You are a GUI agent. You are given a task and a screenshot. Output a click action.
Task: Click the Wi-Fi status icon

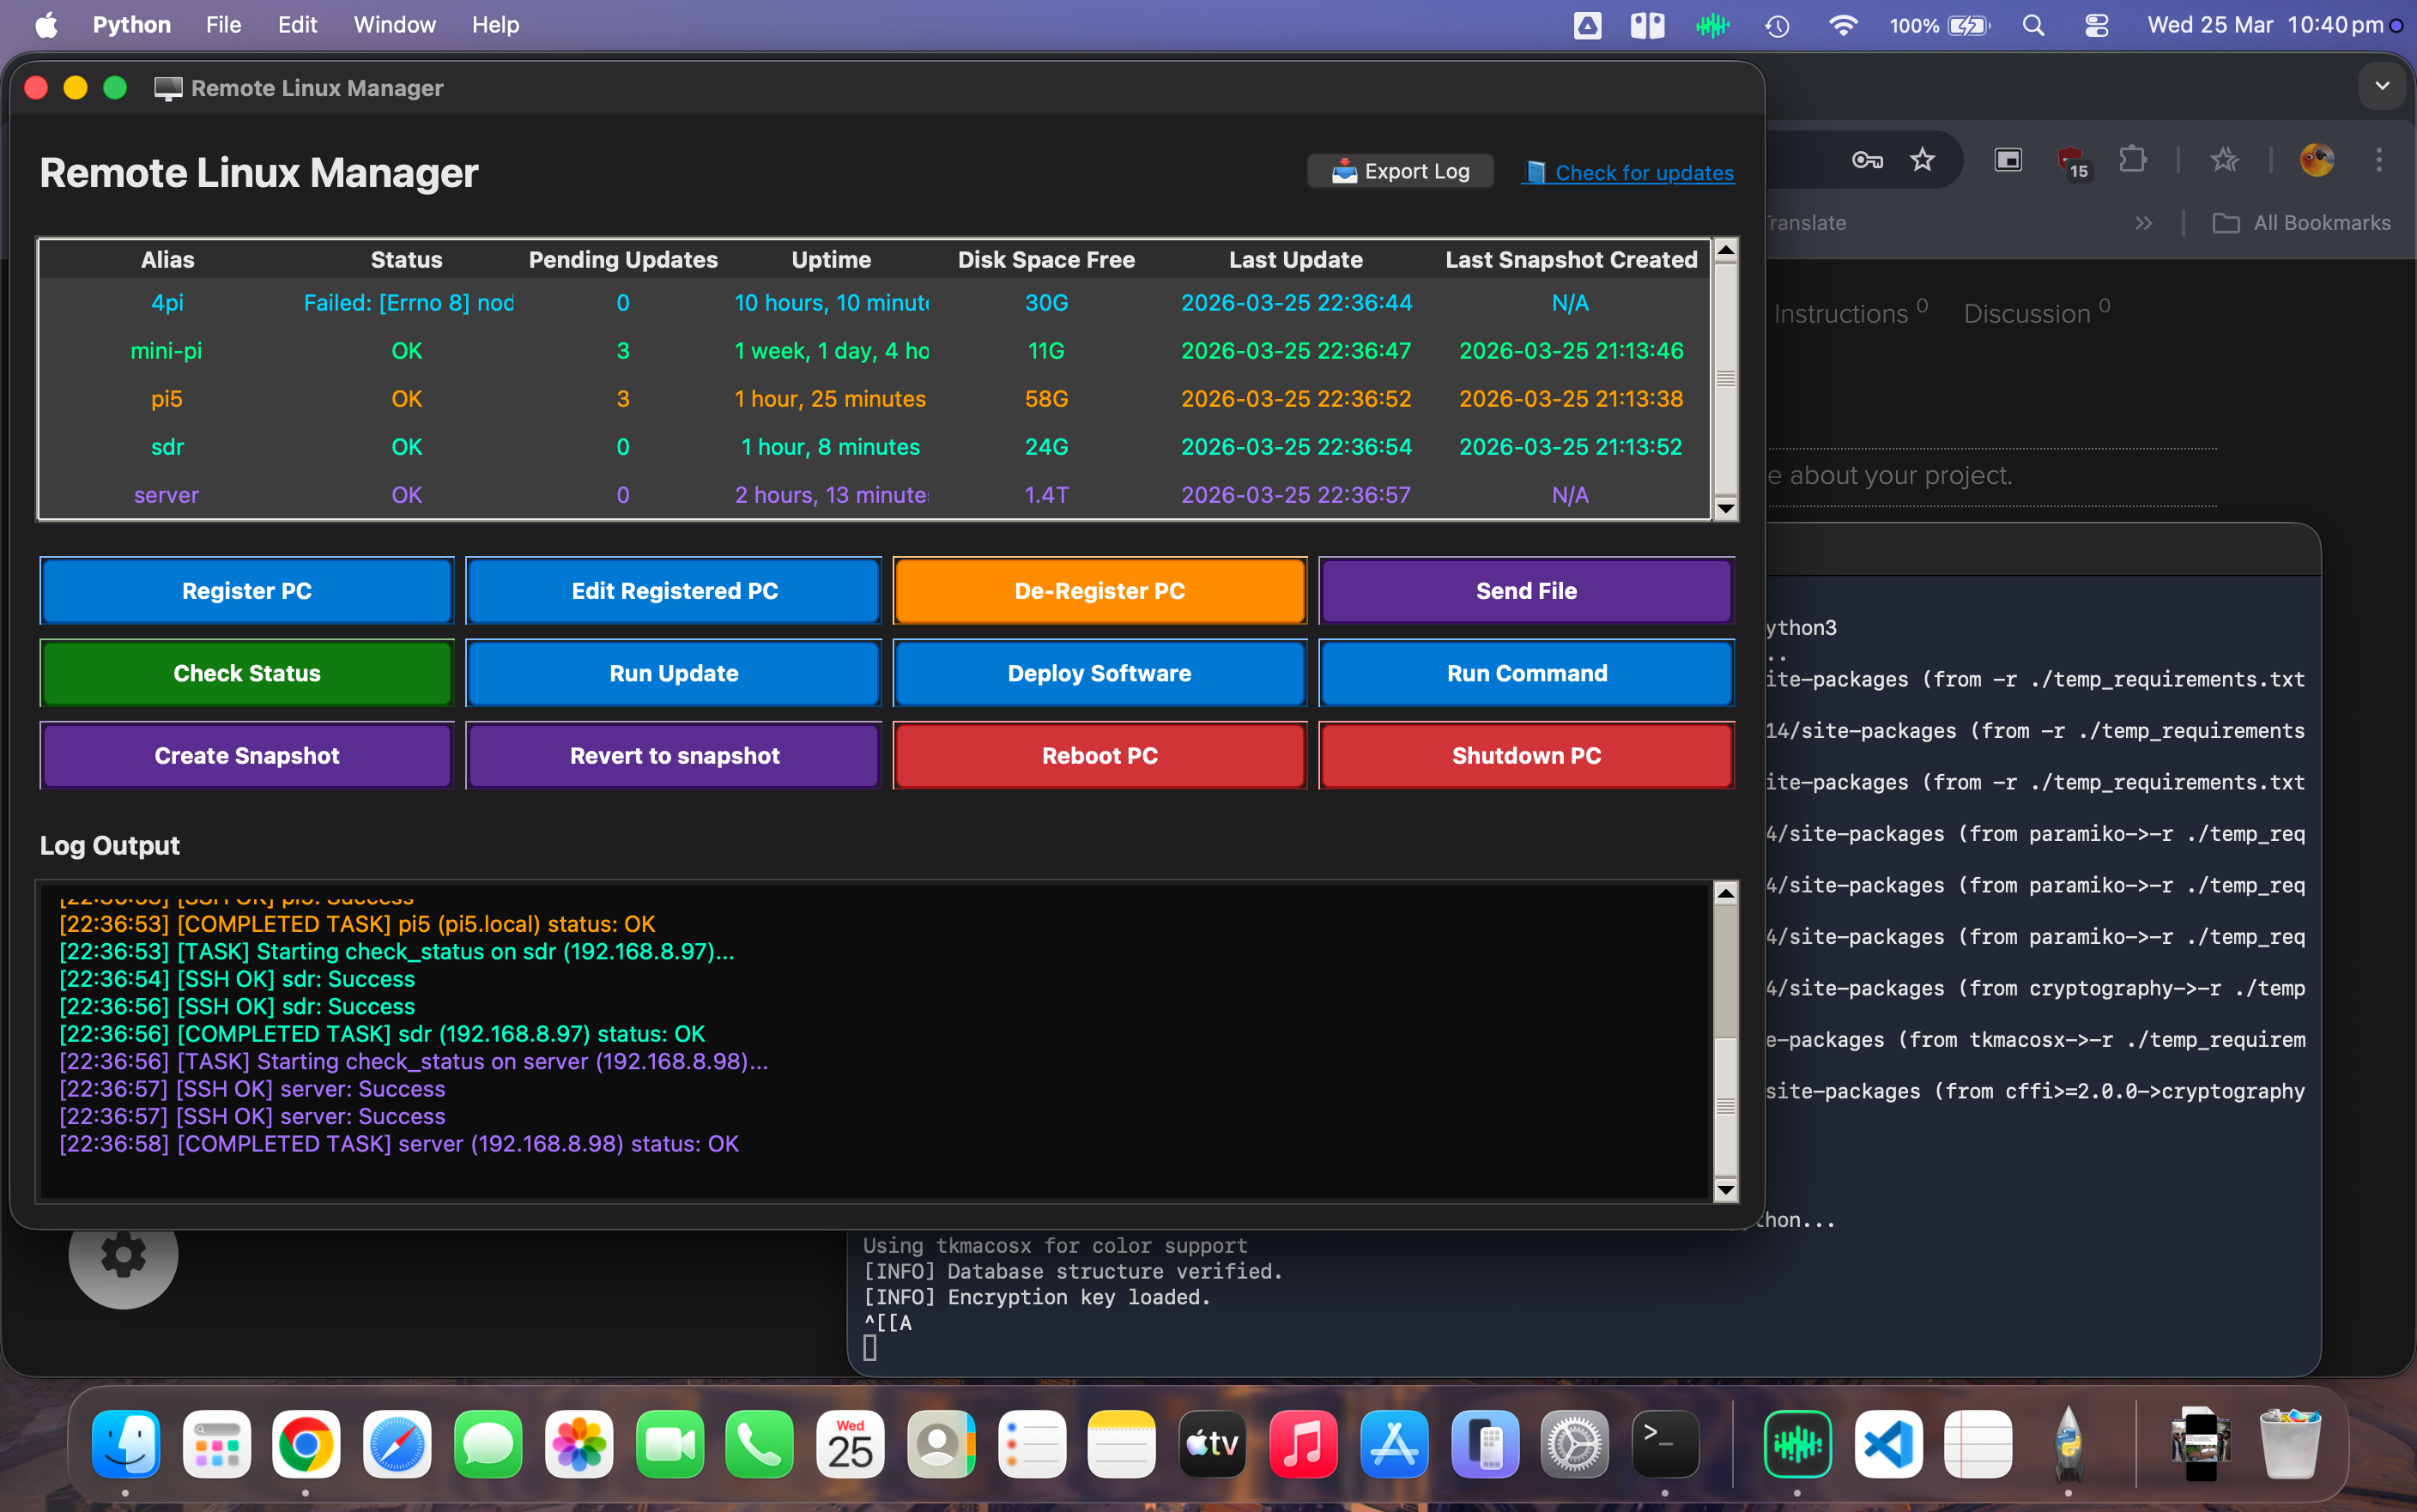click(1842, 25)
